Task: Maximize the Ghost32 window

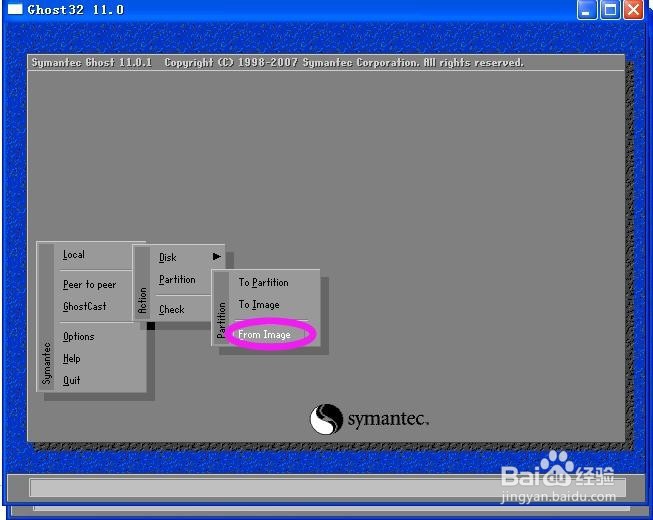Action: pos(610,10)
